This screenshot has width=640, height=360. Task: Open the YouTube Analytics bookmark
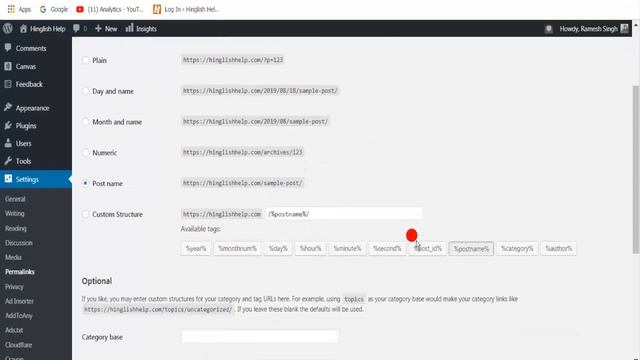[x=110, y=9]
